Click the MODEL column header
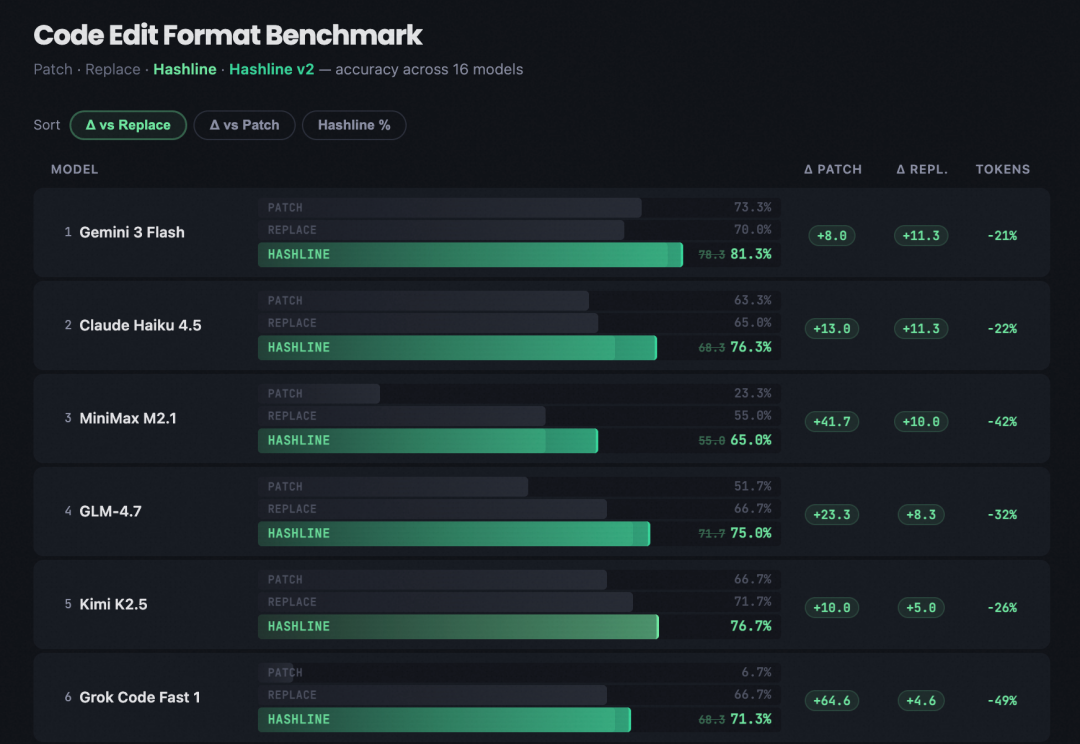1080x744 pixels. pos(74,169)
